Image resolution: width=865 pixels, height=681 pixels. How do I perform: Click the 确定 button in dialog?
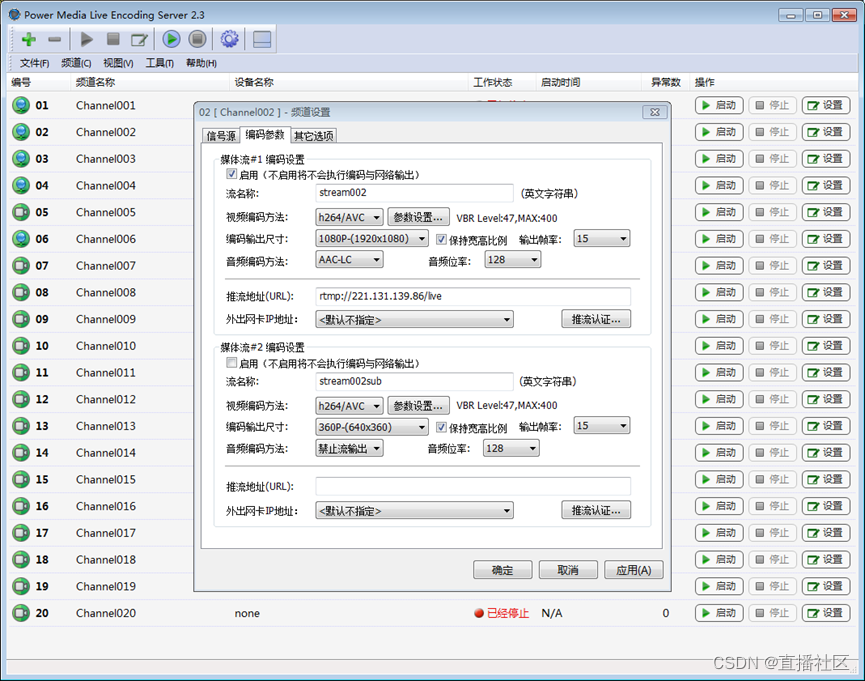(x=503, y=570)
